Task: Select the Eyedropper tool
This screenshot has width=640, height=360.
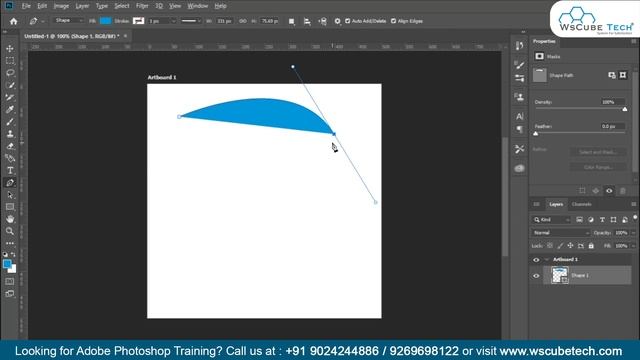Action: 10,109
